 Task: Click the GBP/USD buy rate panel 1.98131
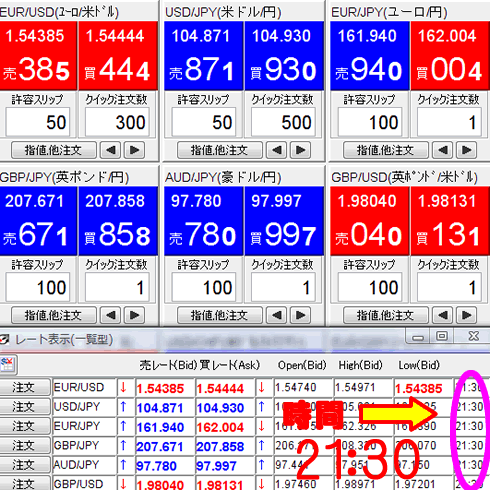pyautogui.click(x=450, y=221)
